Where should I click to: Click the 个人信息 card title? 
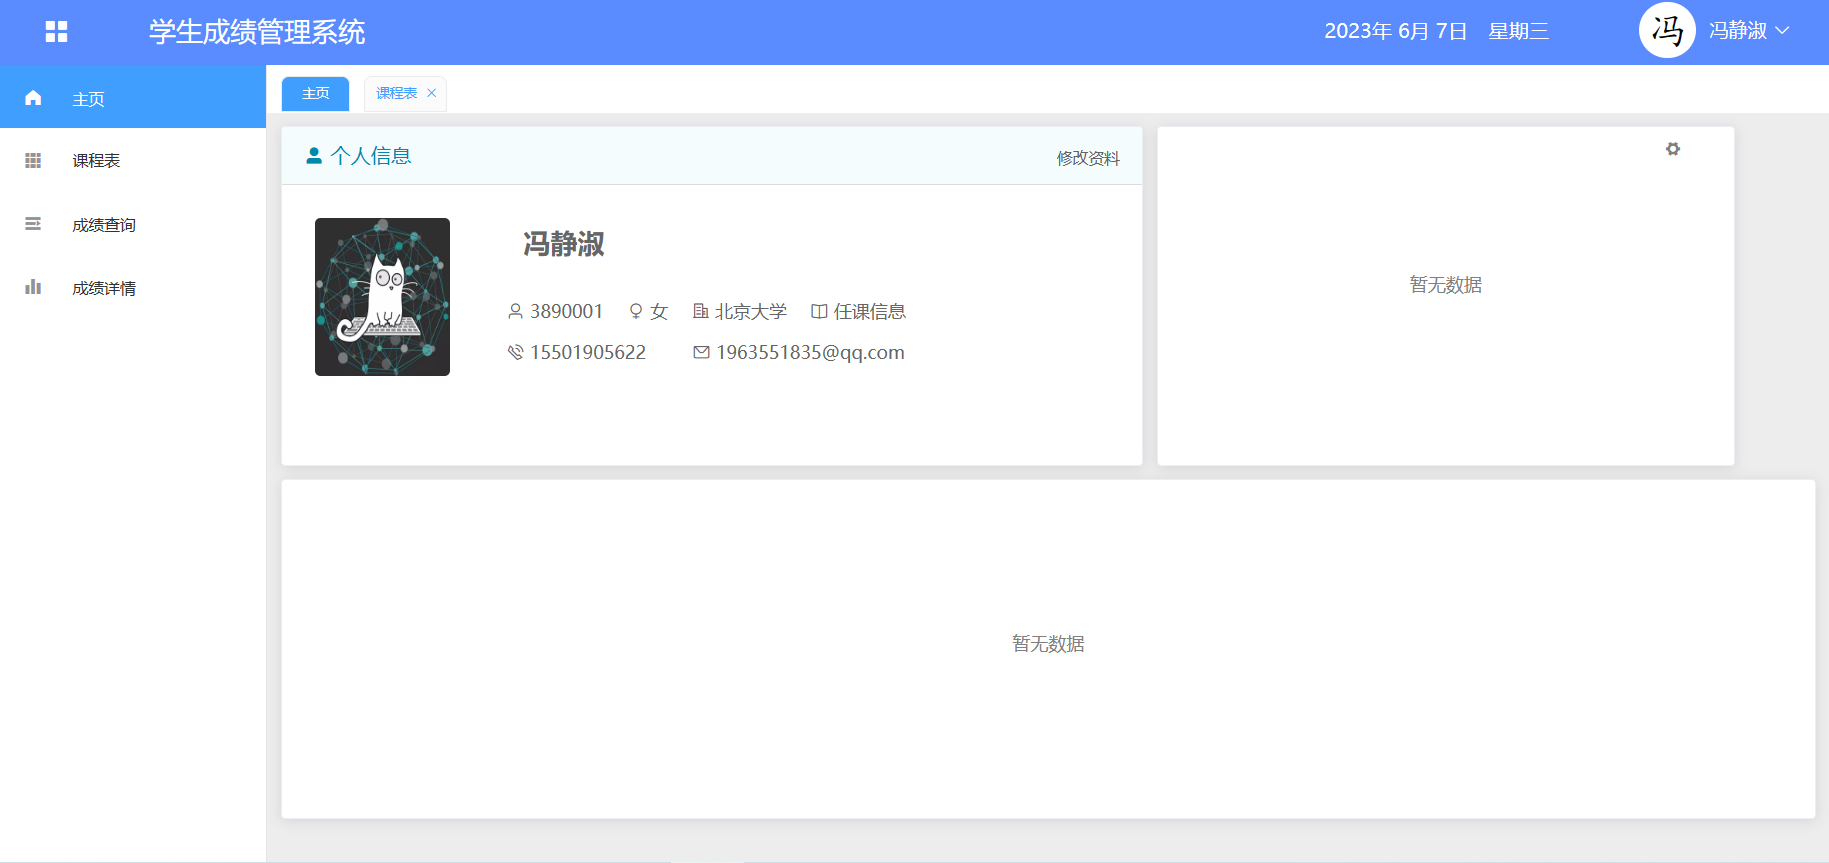[371, 156]
